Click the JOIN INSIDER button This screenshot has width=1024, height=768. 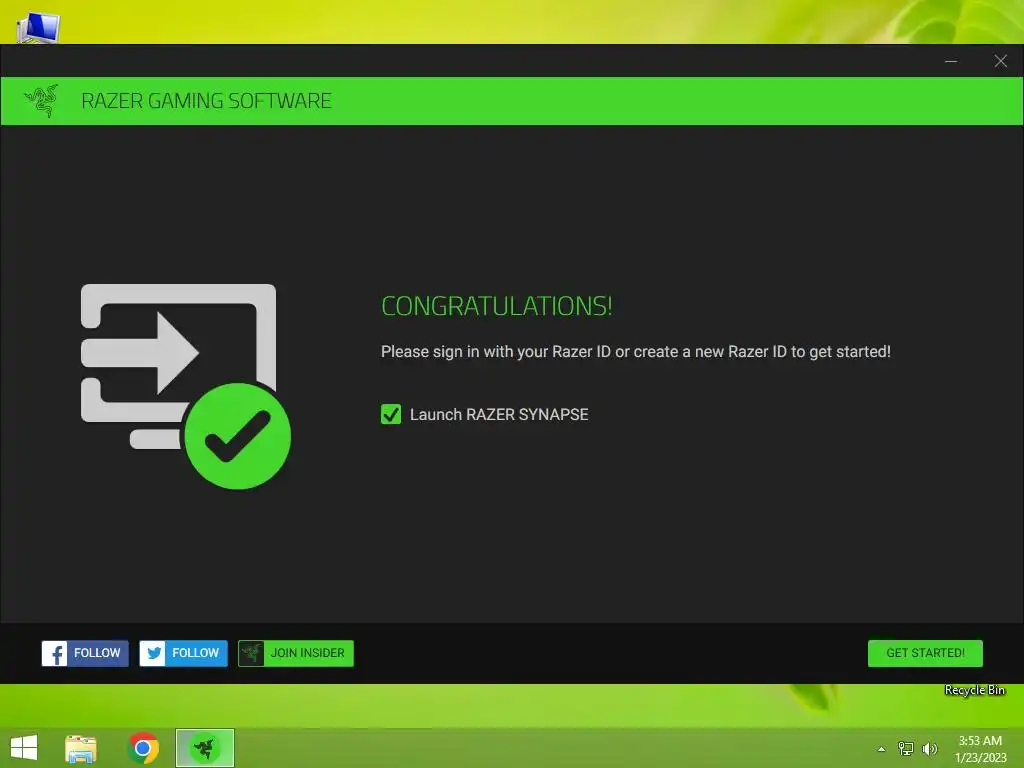click(296, 653)
